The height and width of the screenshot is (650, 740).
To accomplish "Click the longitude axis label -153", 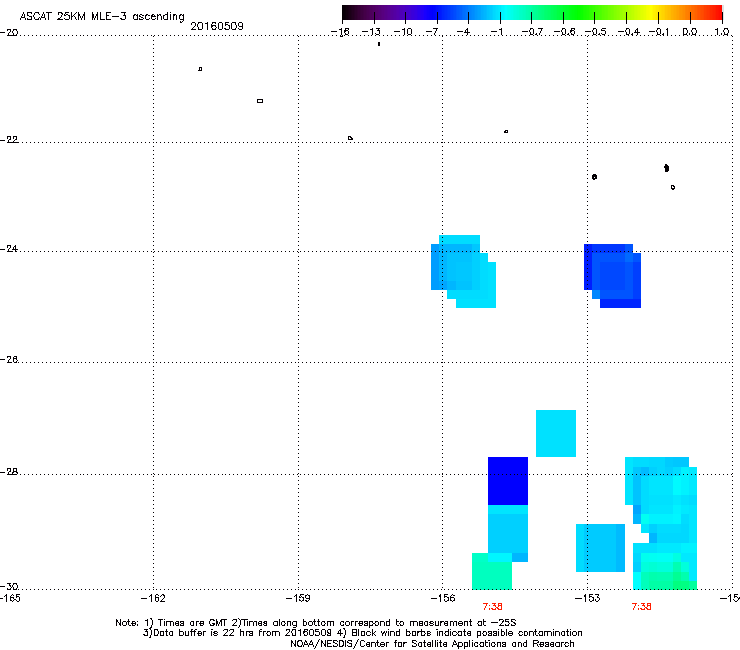I will (x=587, y=599).
